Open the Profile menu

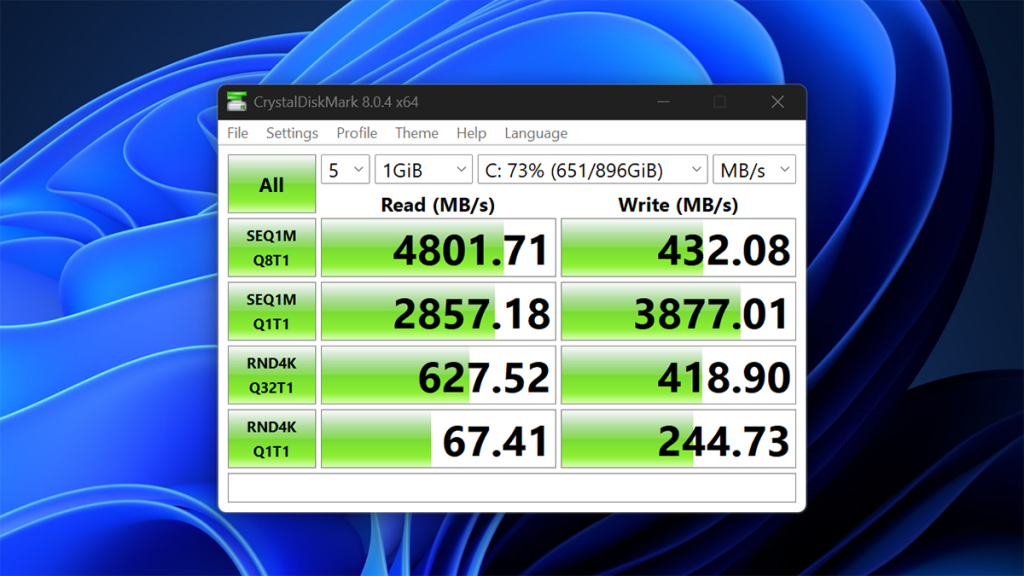356,133
